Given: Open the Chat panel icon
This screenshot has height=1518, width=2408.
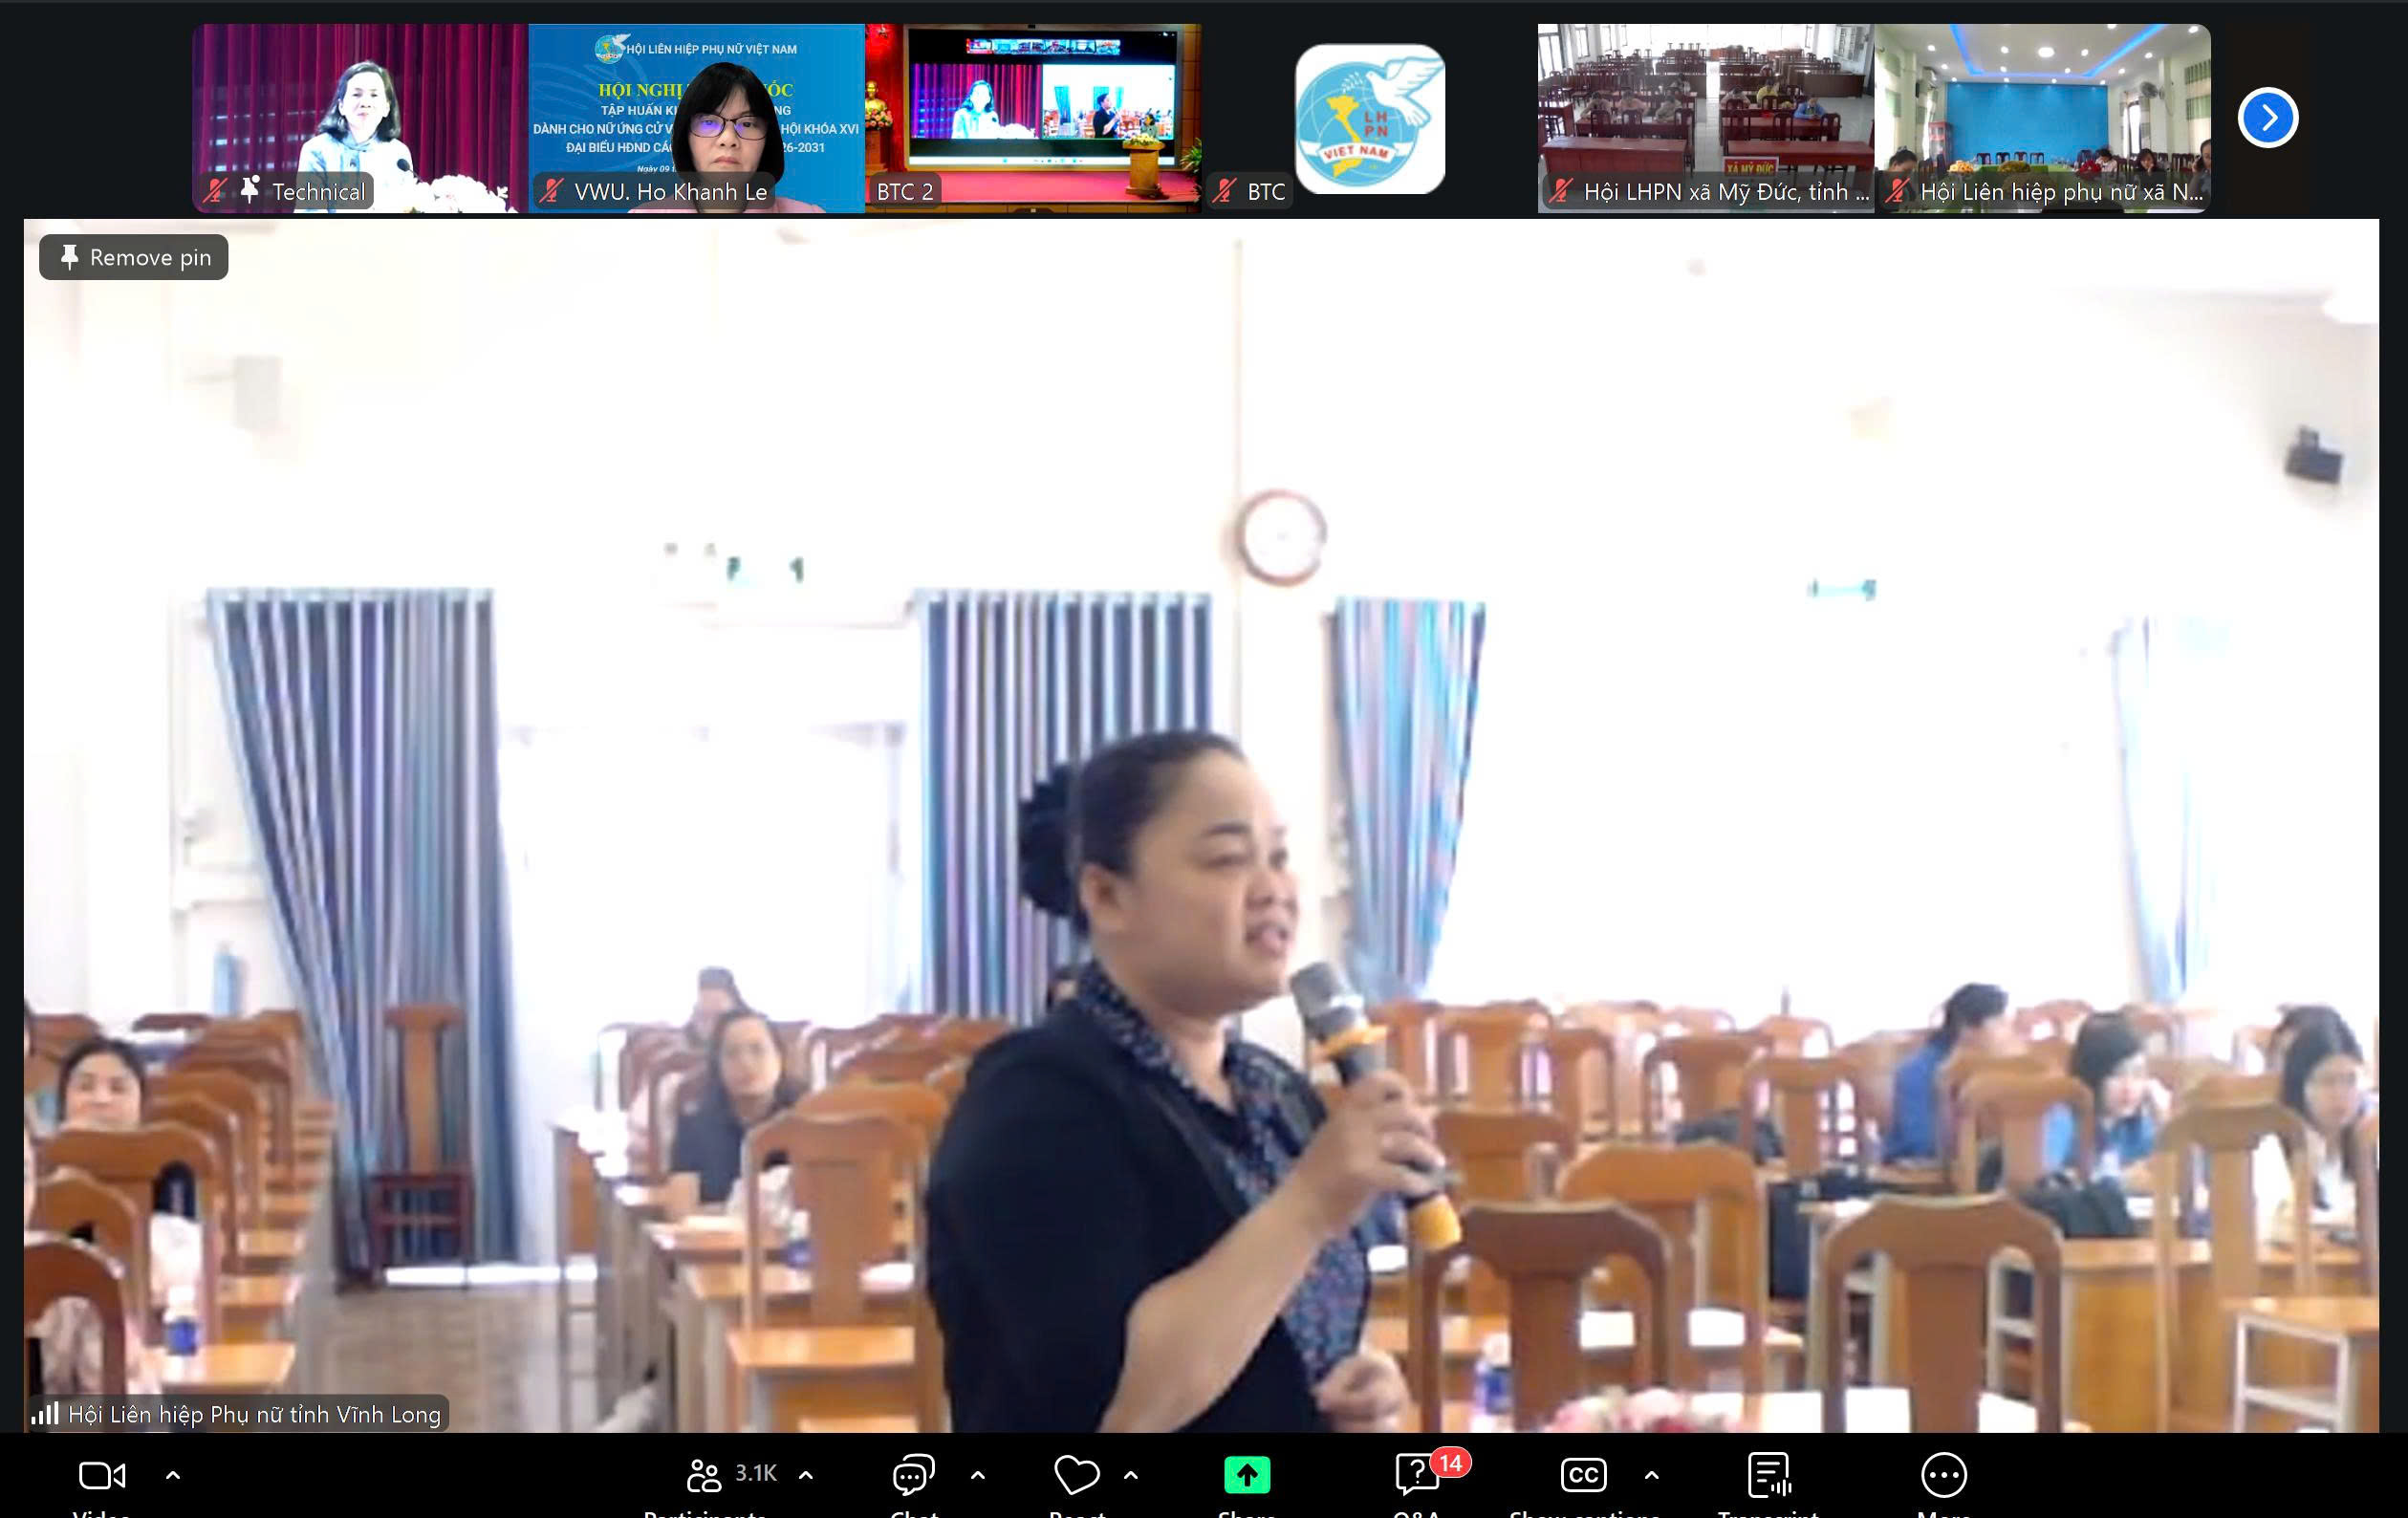Looking at the screenshot, I should click(x=913, y=1475).
